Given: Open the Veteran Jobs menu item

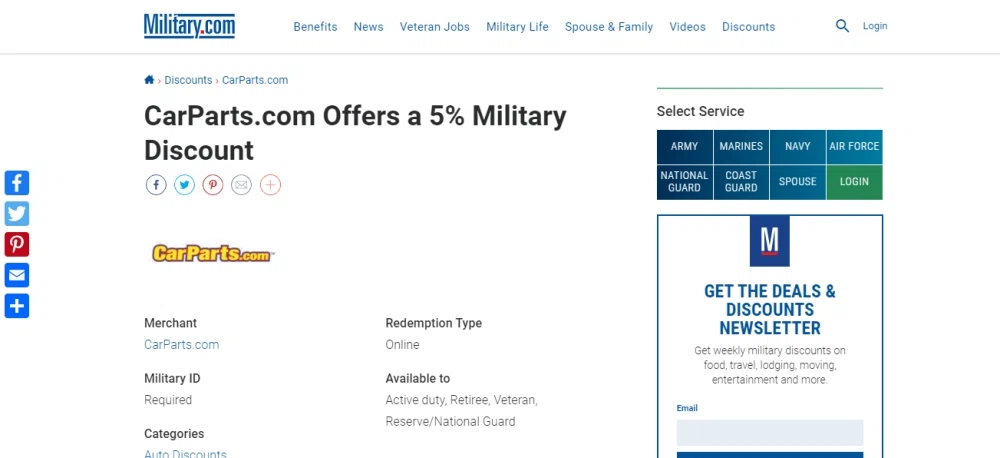Looking at the screenshot, I should coord(435,27).
